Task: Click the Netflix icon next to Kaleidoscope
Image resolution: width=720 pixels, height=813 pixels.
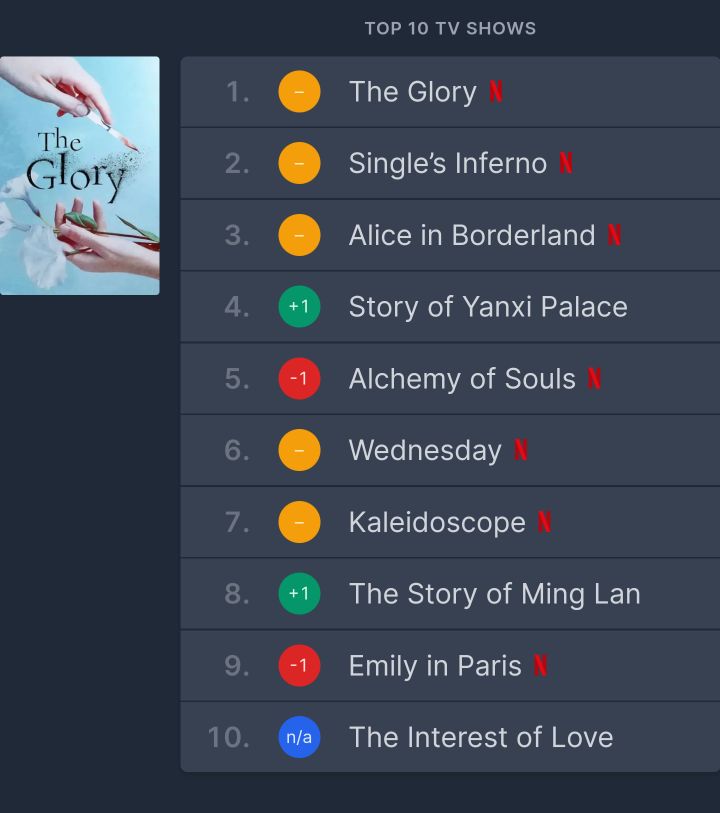Action: click(x=544, y=522)
